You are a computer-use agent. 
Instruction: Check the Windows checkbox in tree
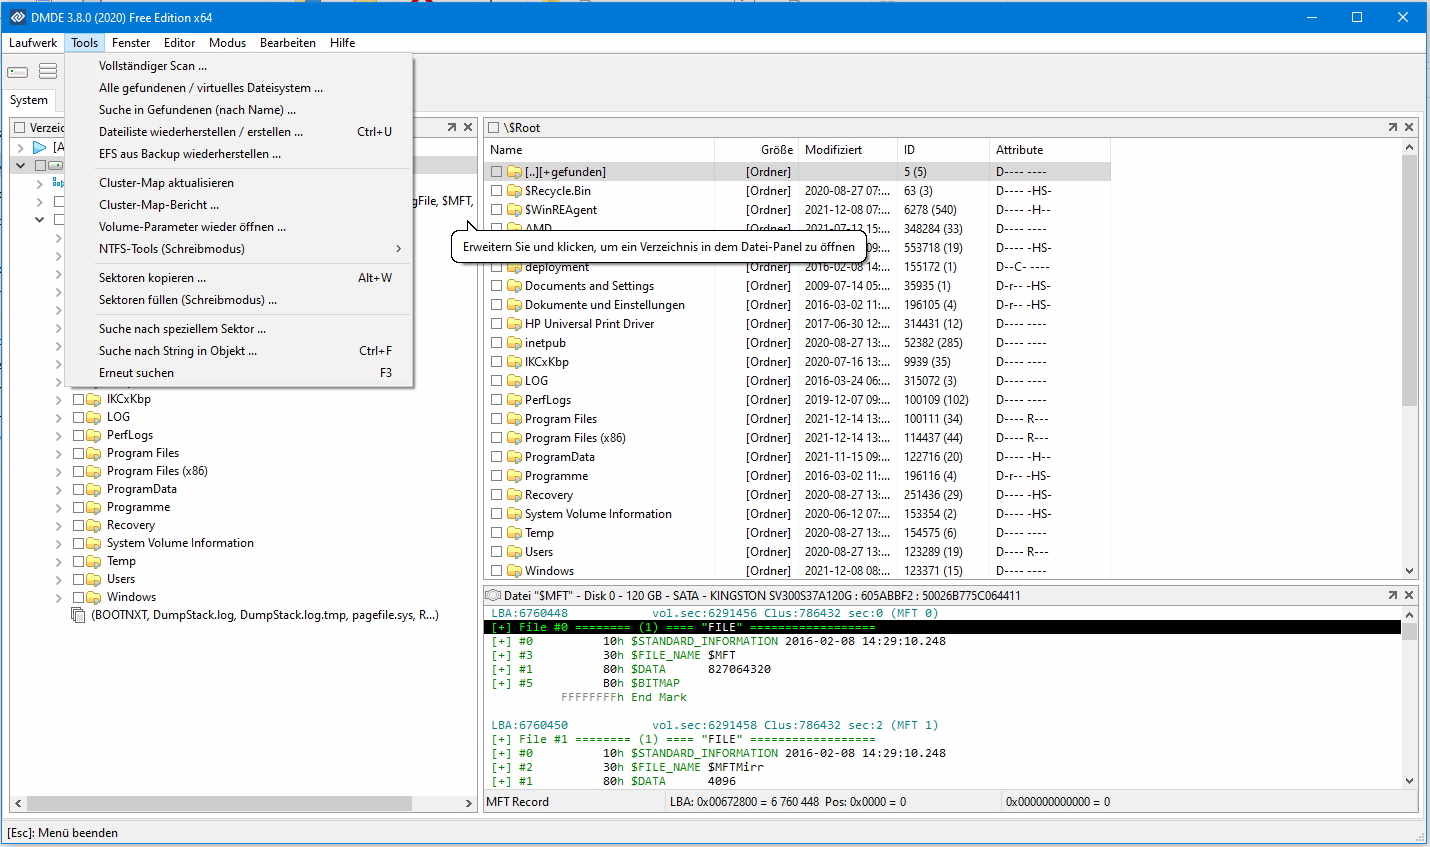pos(78,597)
